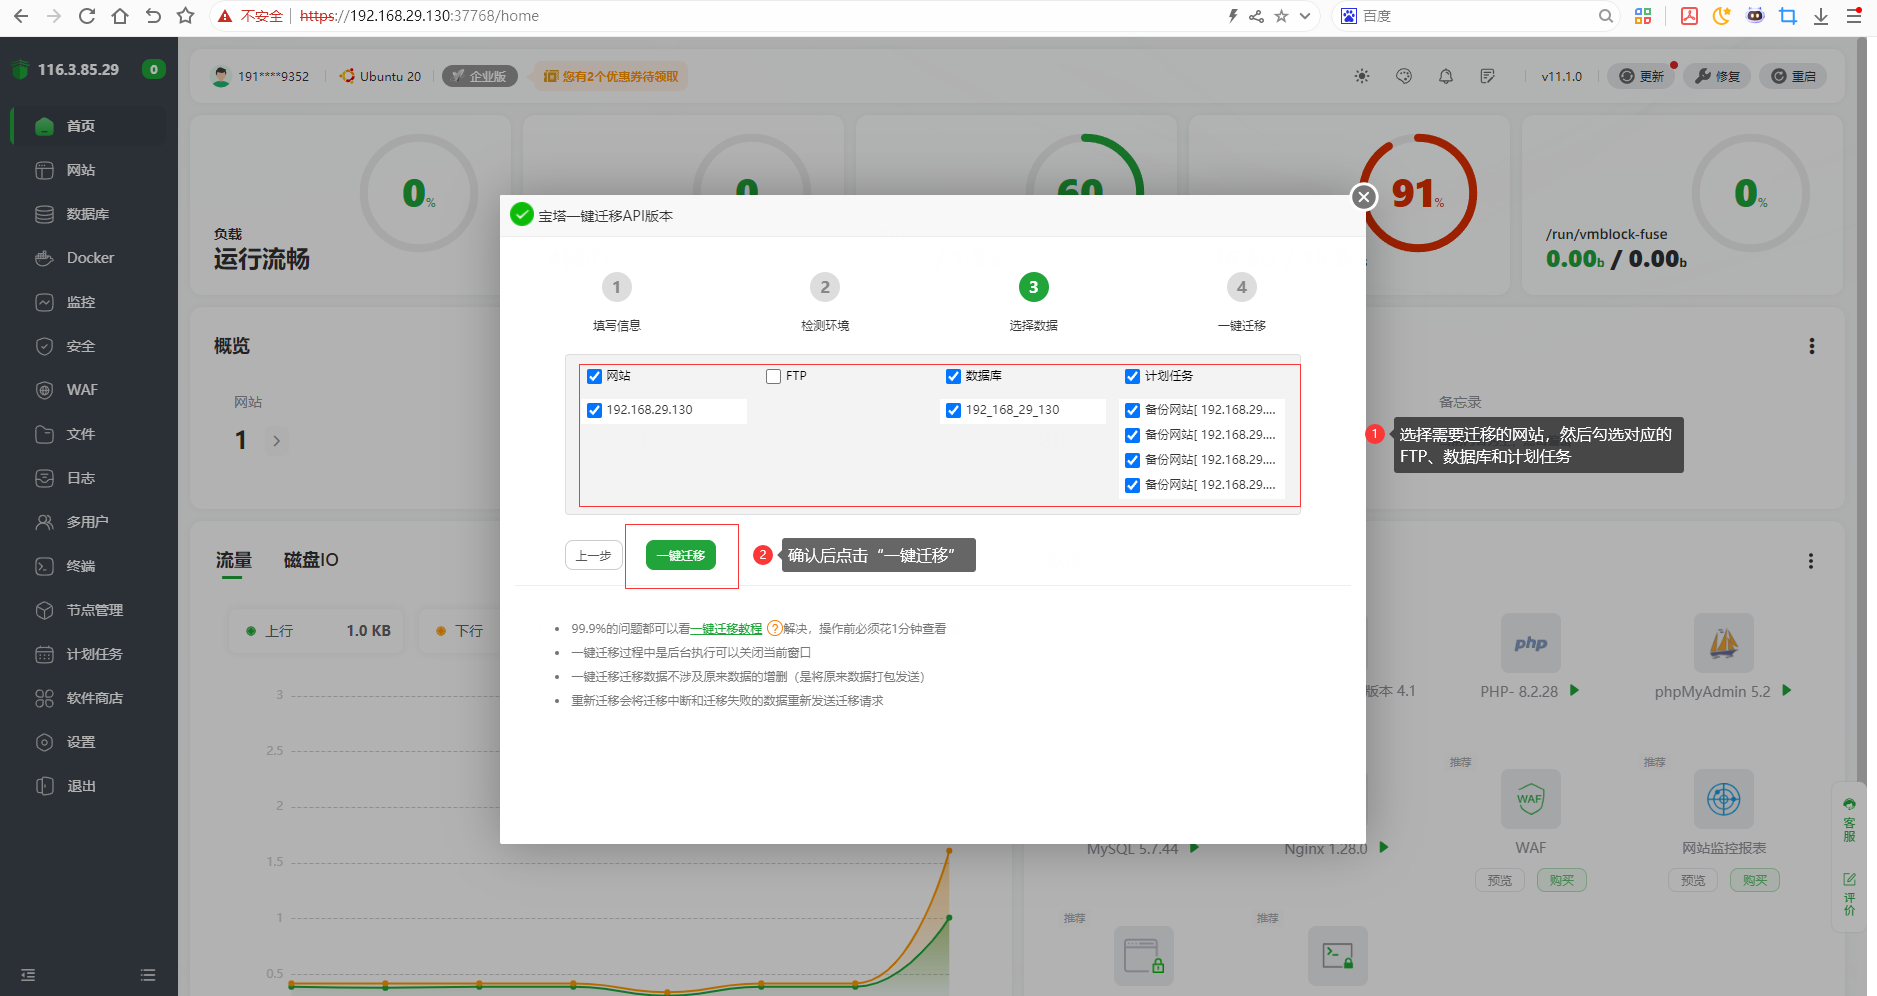Click the browser address bar URL
The height and width of the screenshot is (996, 1877).
(420, 15)
